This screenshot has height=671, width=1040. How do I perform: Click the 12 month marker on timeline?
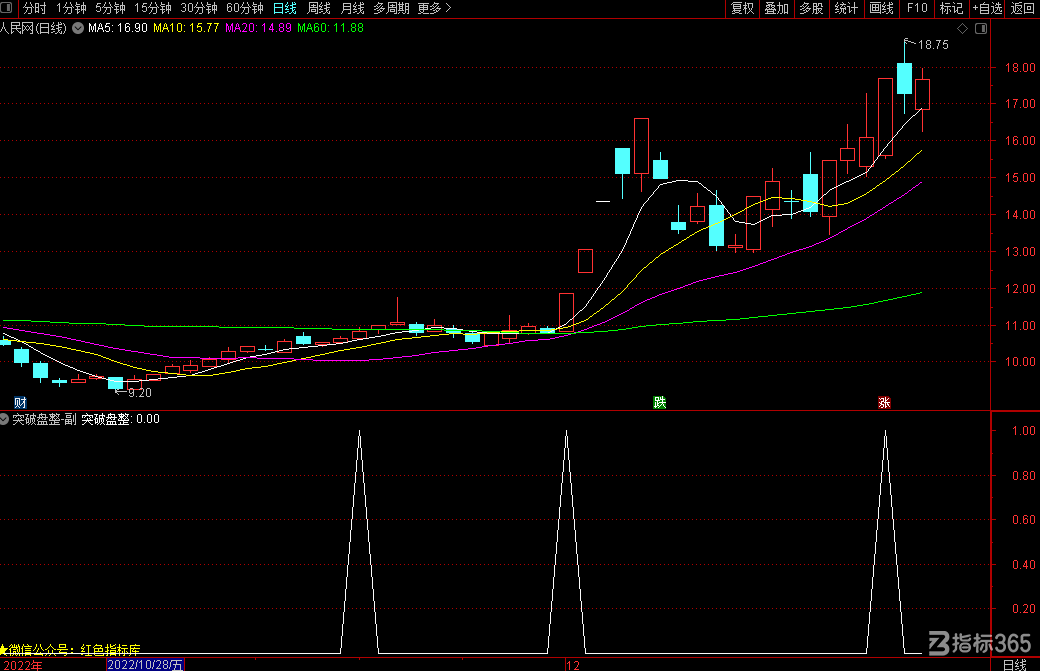573,665
